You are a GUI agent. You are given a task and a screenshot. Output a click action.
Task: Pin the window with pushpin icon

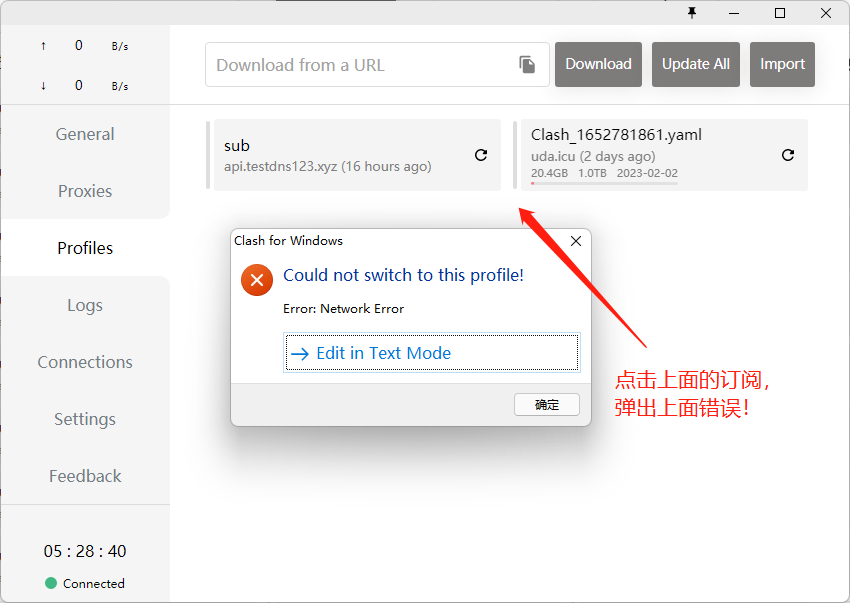[x=692, y=13]
